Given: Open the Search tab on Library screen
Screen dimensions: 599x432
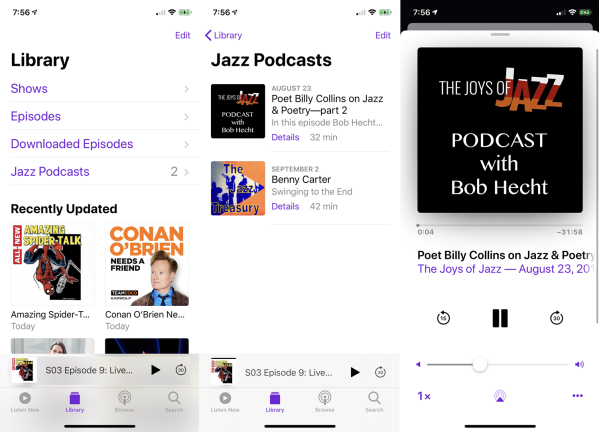Looking at the screenshot, I should pos(174,402).
